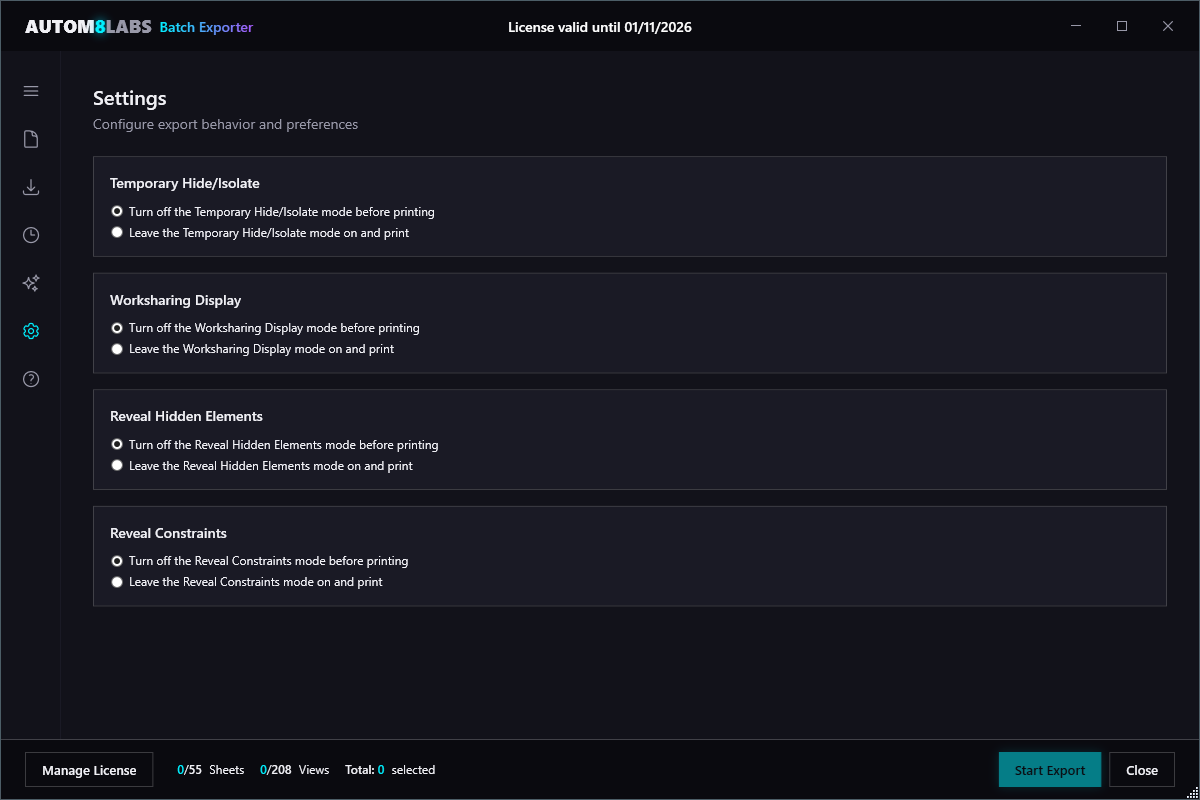Select turn off Reveal Hidden Elements mode
The width and height of the screenshot is (1200, 800).
[117, 444]
